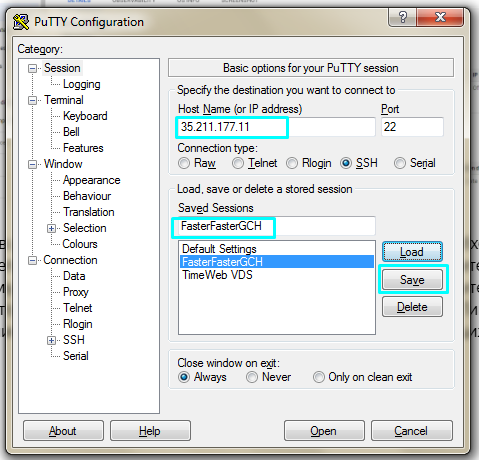
Task: Open the Logging category
Action: (82, 84)
